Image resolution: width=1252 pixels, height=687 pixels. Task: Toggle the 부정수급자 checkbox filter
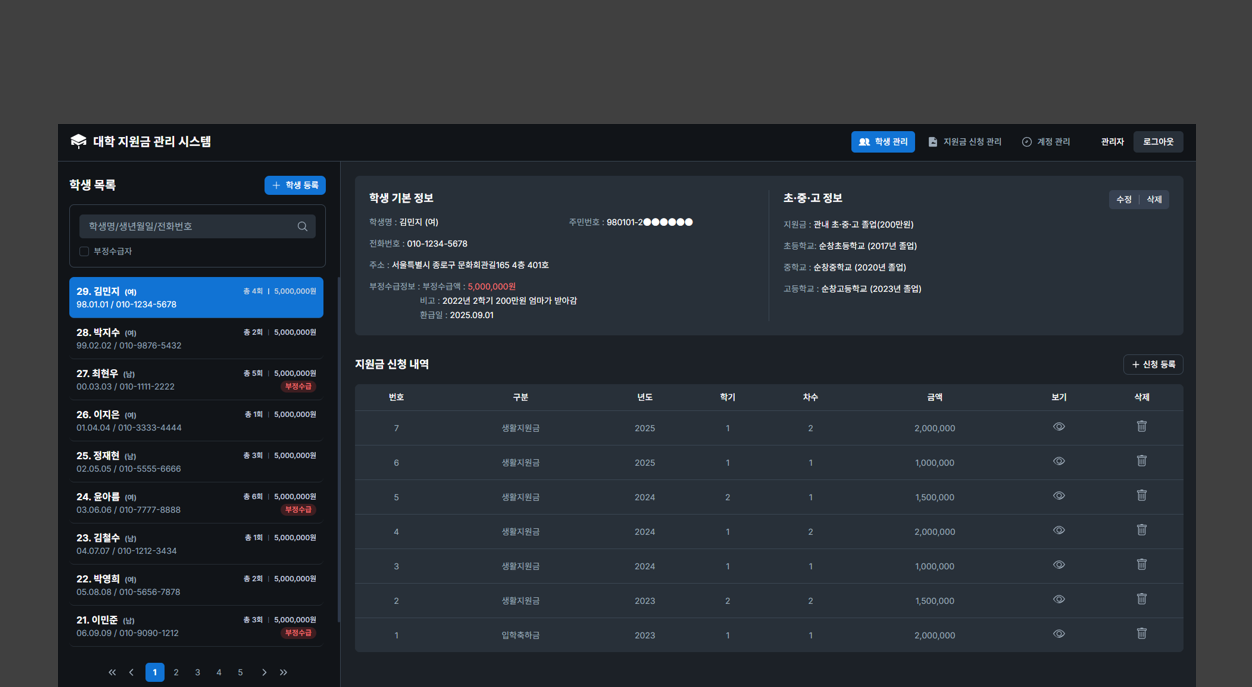coord(84,252)
